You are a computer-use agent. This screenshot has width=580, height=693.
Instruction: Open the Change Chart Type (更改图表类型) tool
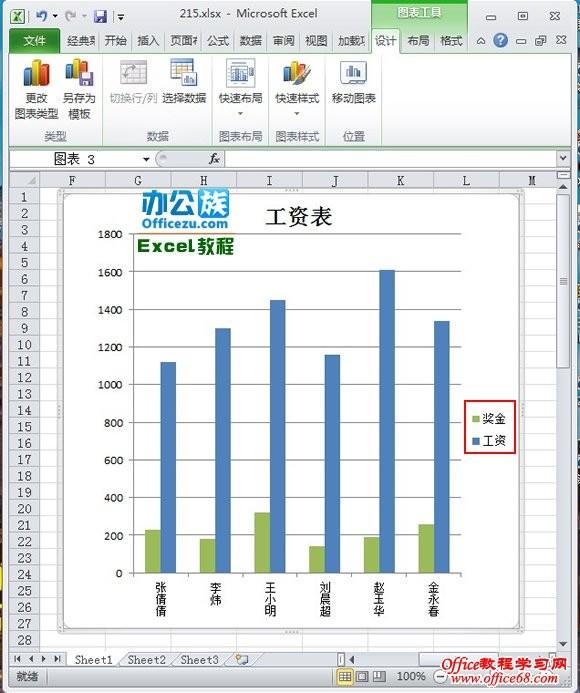click(x=36, y=90)
